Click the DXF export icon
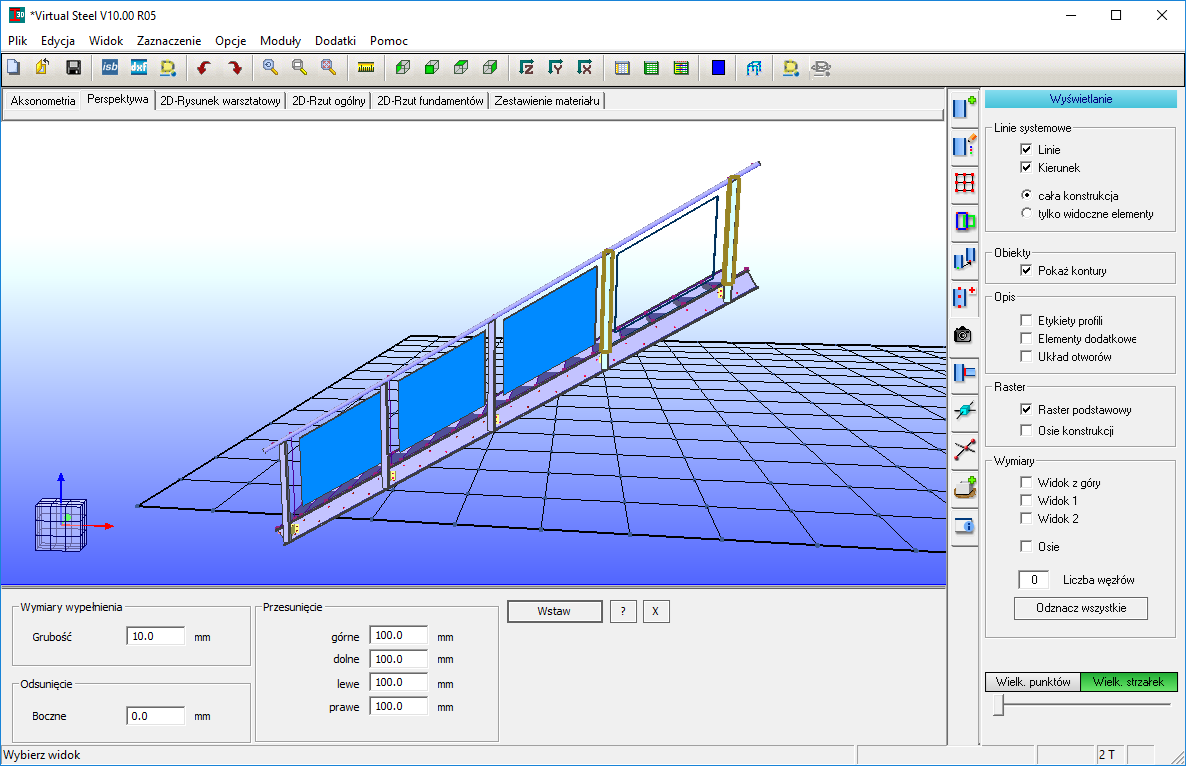This screenshot has height=766, width=1186. (x=139, y=68)
